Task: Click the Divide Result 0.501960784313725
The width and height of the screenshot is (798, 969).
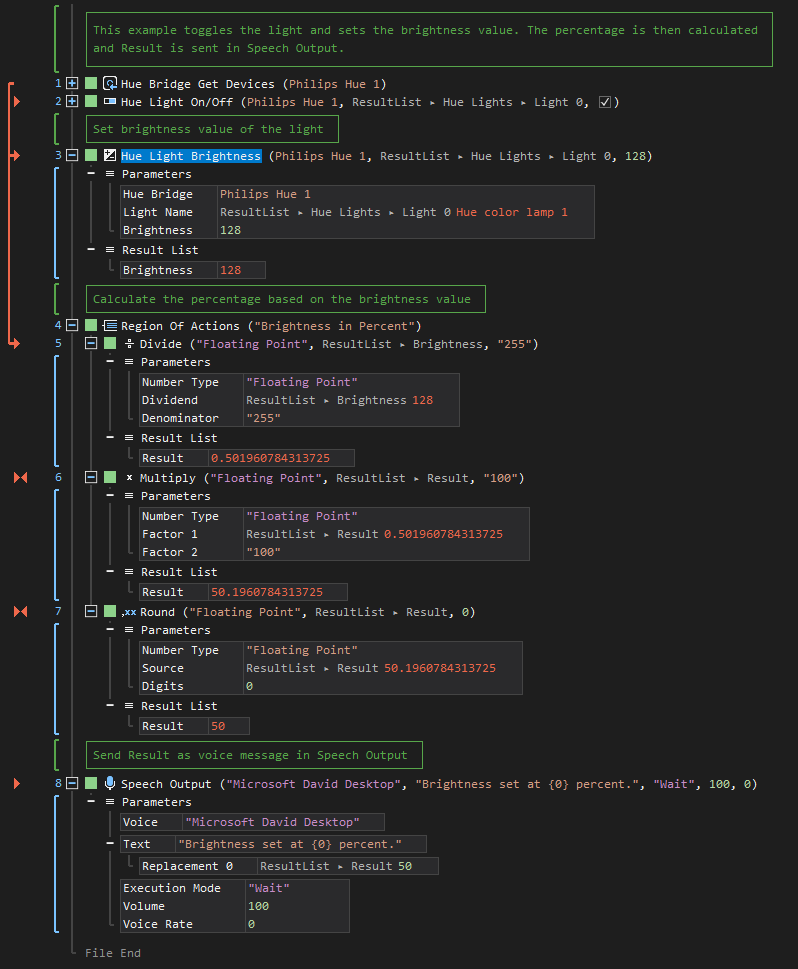Action: (x=271, y=458)
